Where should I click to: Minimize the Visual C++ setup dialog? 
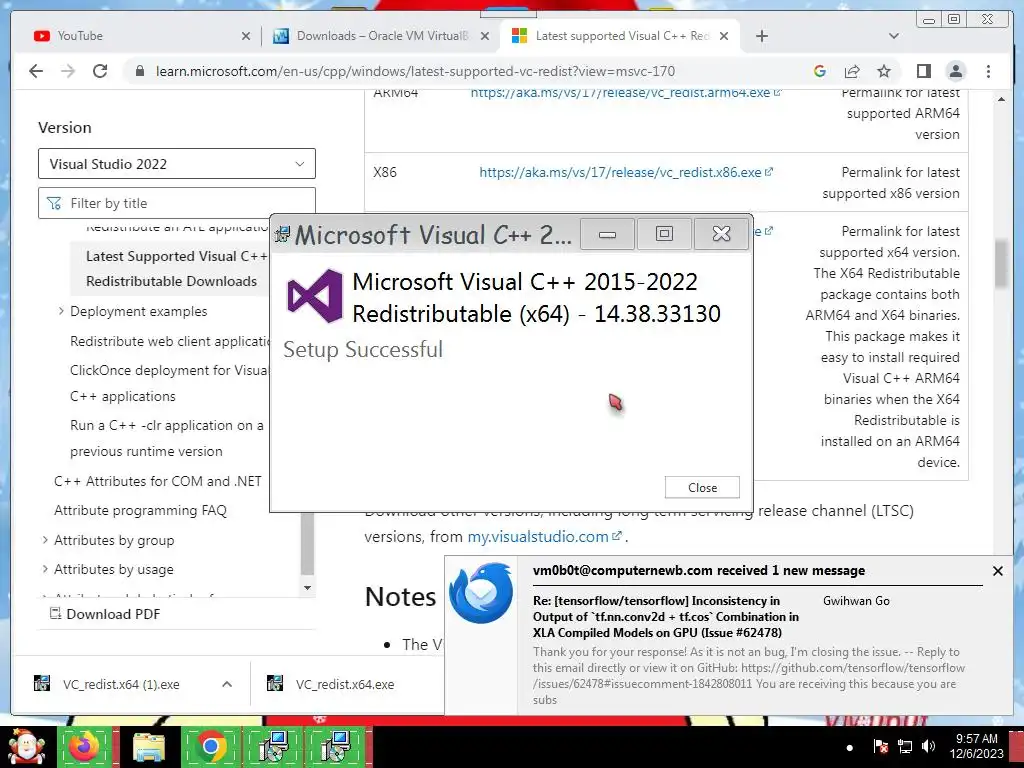607,234
